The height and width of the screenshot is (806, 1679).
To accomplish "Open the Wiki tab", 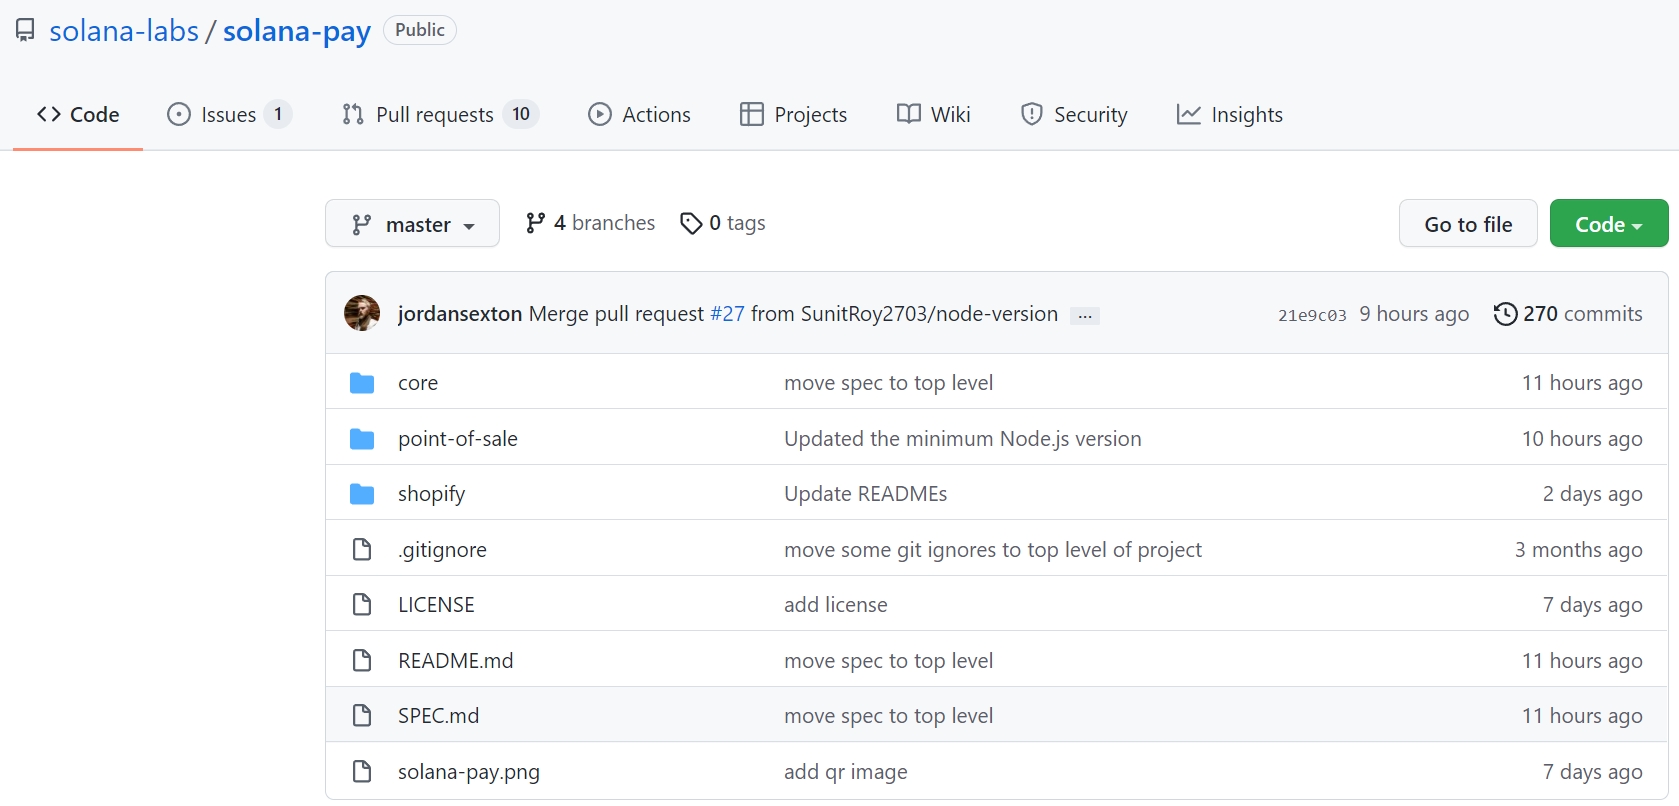I will 933,115.
